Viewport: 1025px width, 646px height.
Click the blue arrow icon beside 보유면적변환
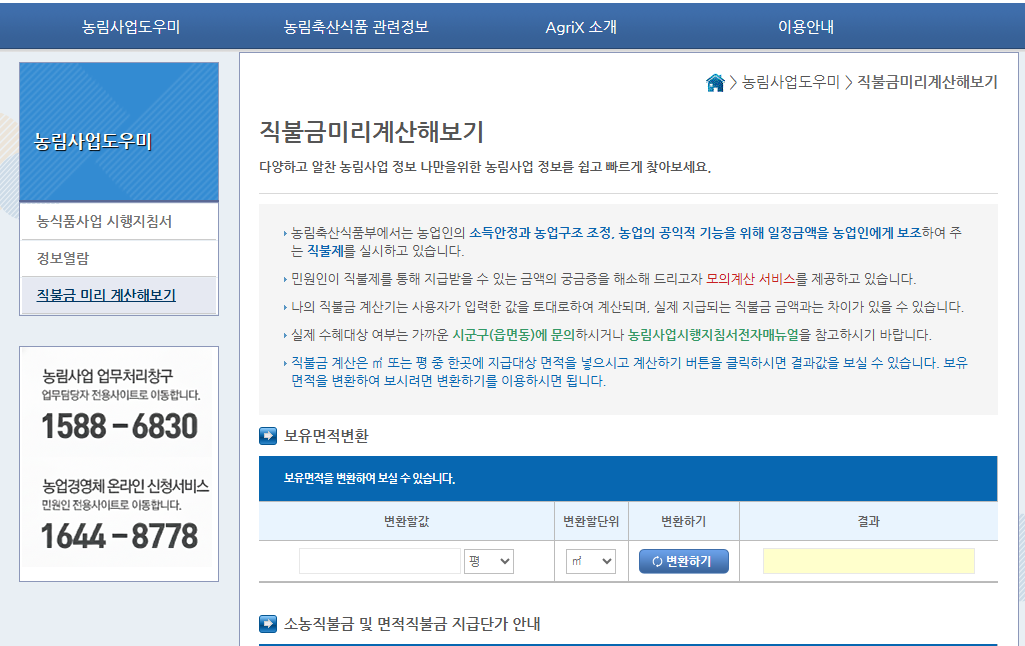point(264,434)
